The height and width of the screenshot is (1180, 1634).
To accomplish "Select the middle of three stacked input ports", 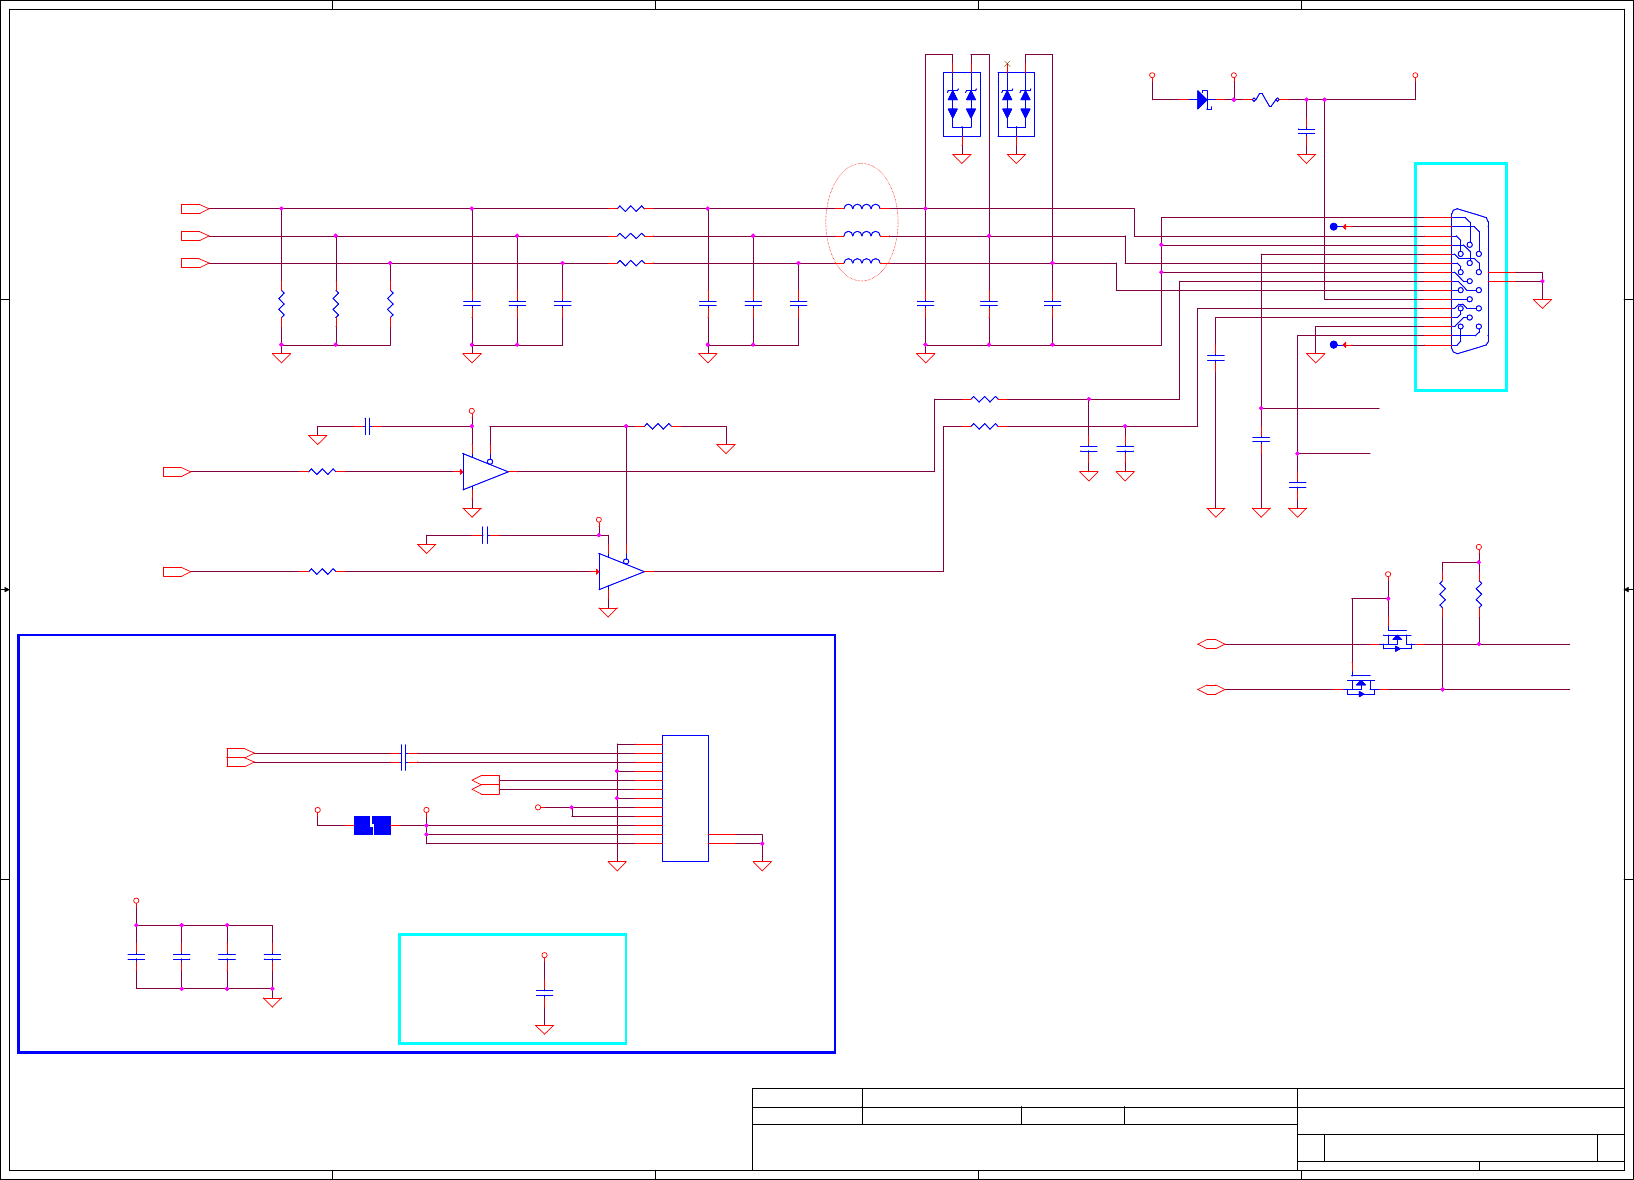I will (x=195, y=236).
